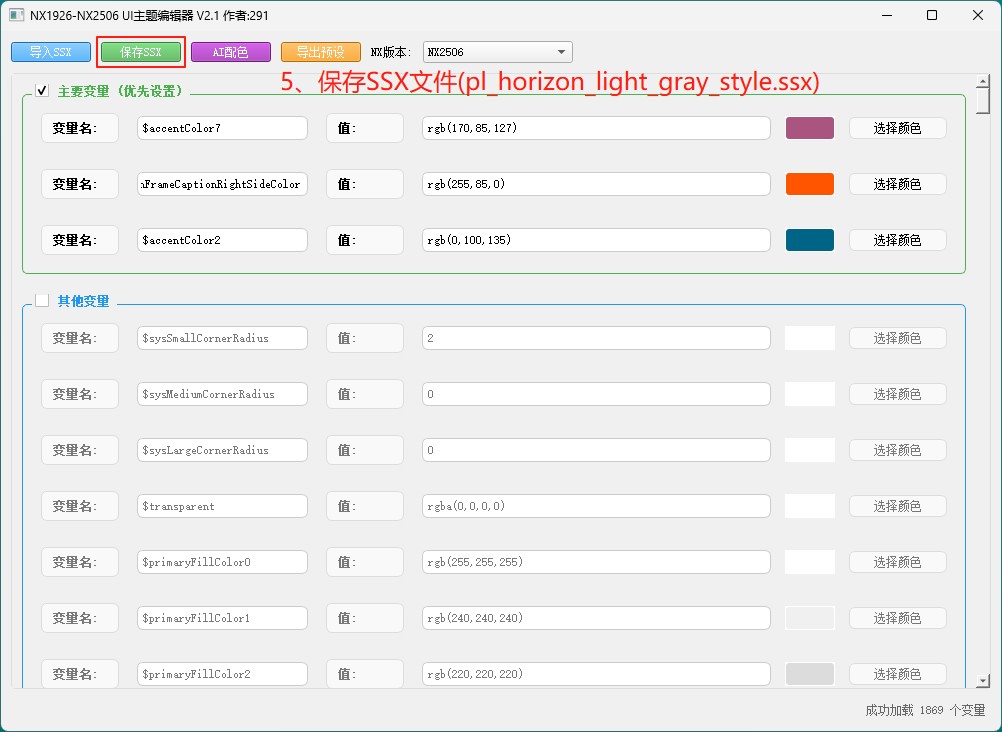Click the 变量名 label beside $accentColor7
1002x732 pixels.
click(x=79, y=128)
